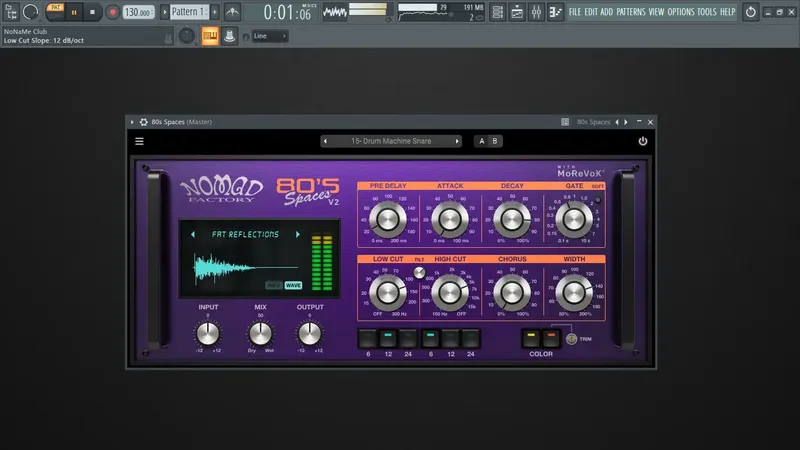This screenshot has width=800, height=450.
Task: Open the EDIT menu
Action: [x=591, y=12]
